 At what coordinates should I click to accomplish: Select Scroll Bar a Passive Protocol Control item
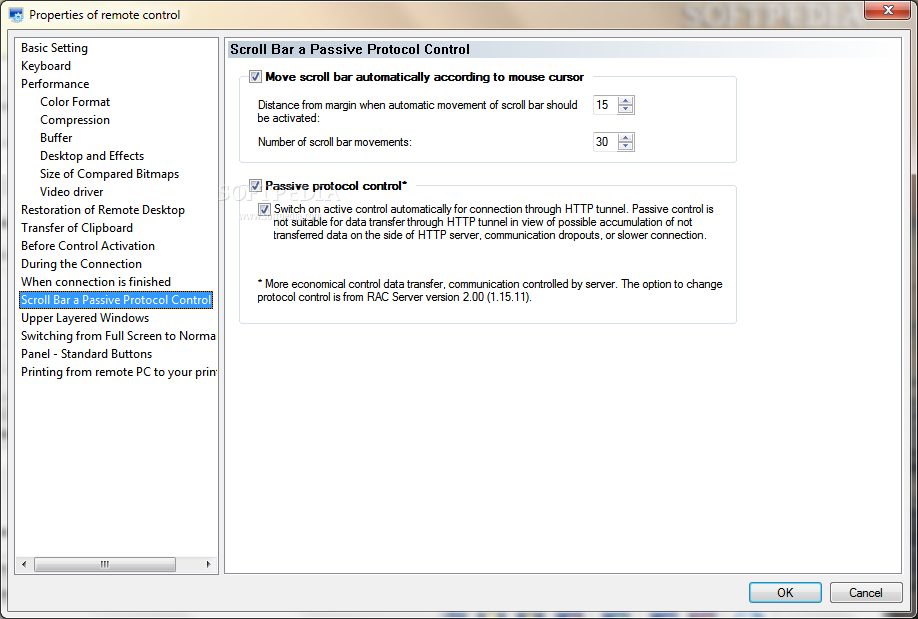[116, 300]
